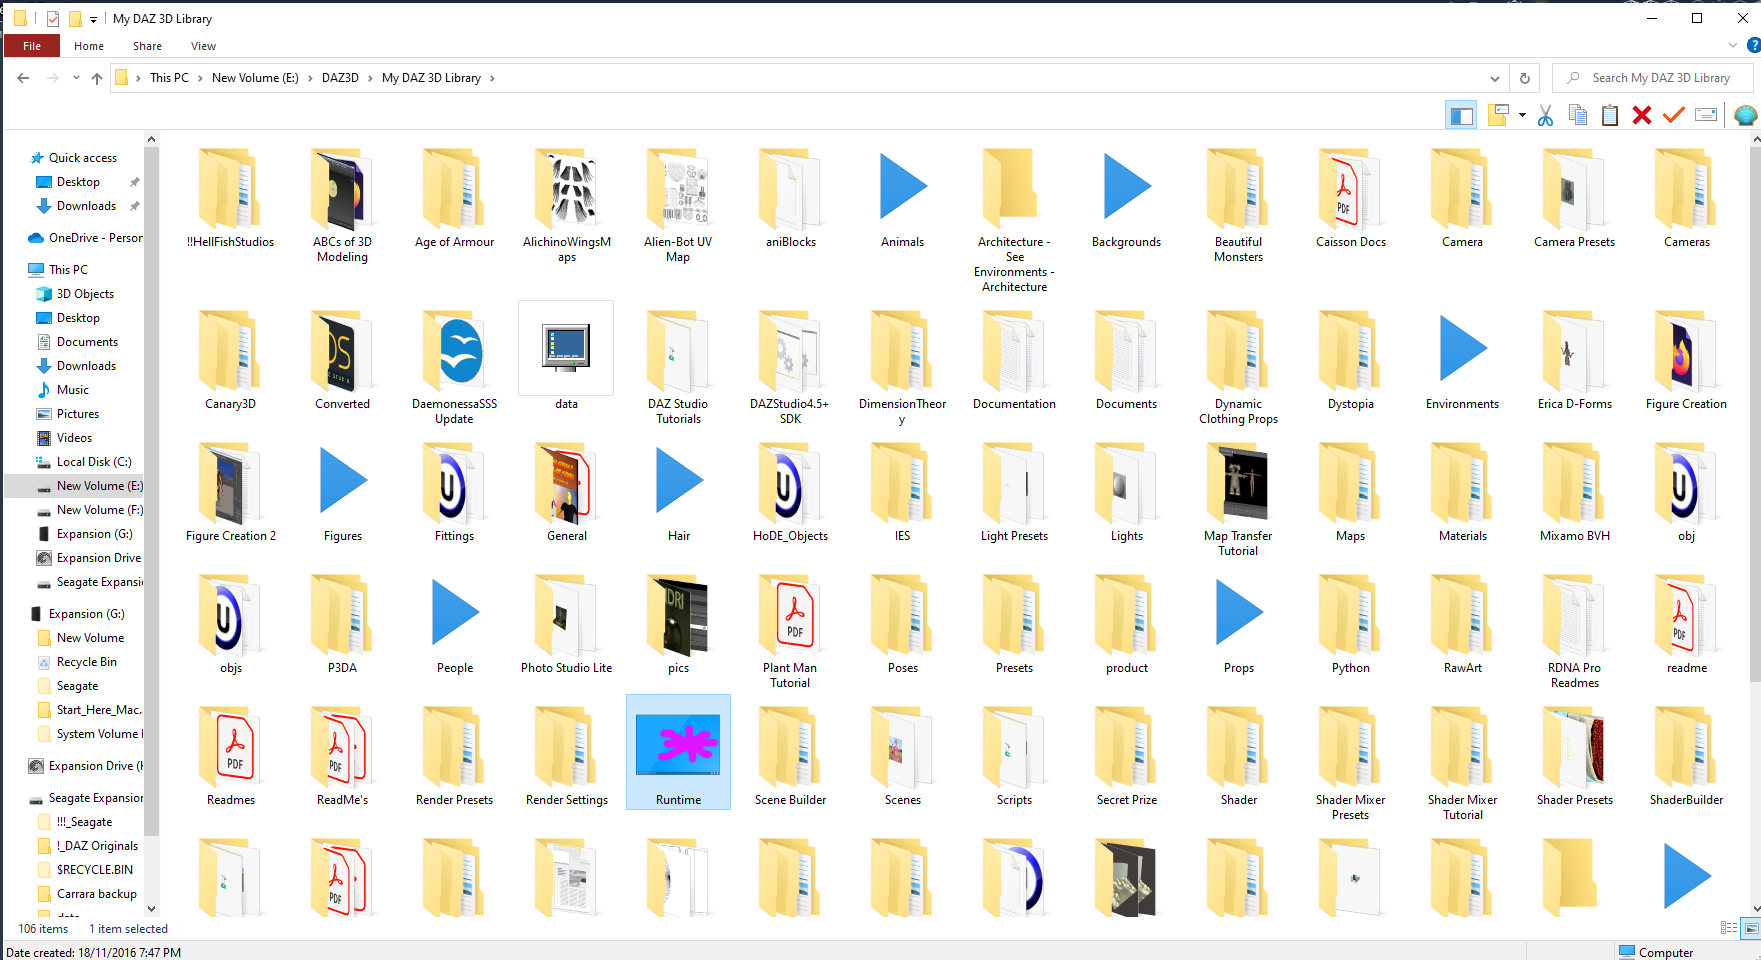Viewport: 1761px width, 960px height.
Task: Click the Cut scissors icon in toolbar
Action: [1546, 116]
